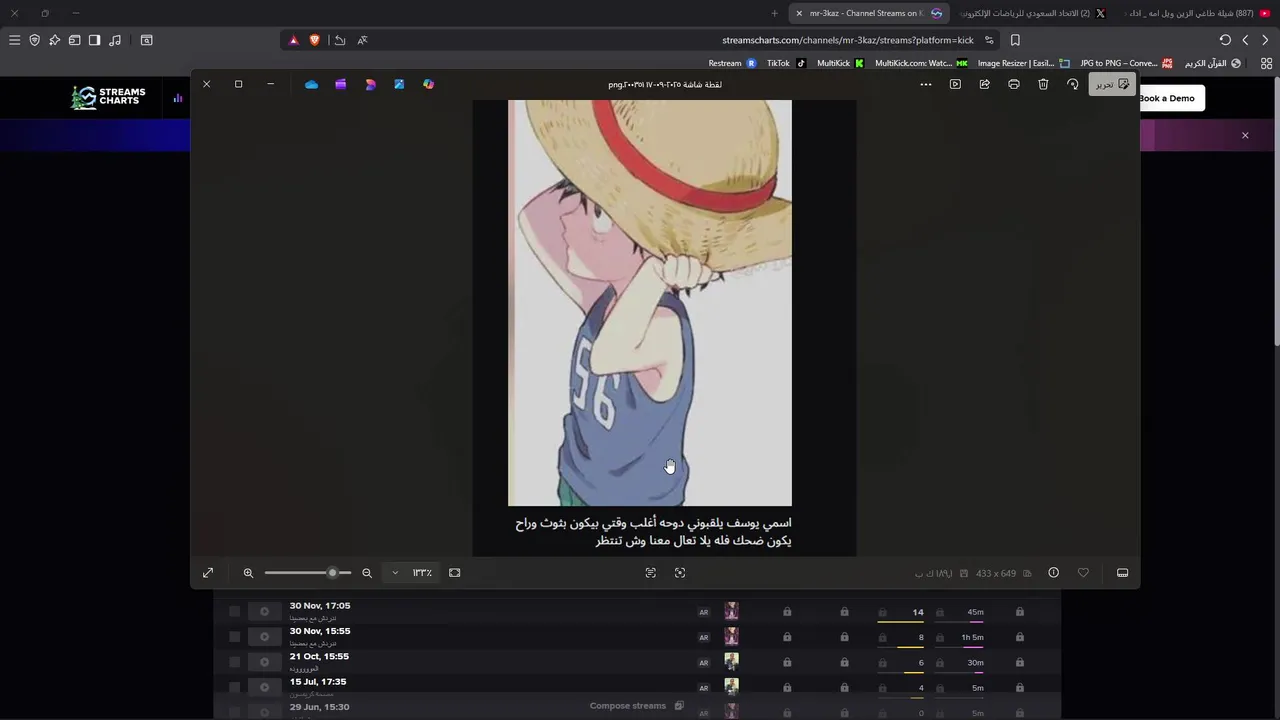
Task: Open Brave Shields lion icon
Action: coord(314,40)
